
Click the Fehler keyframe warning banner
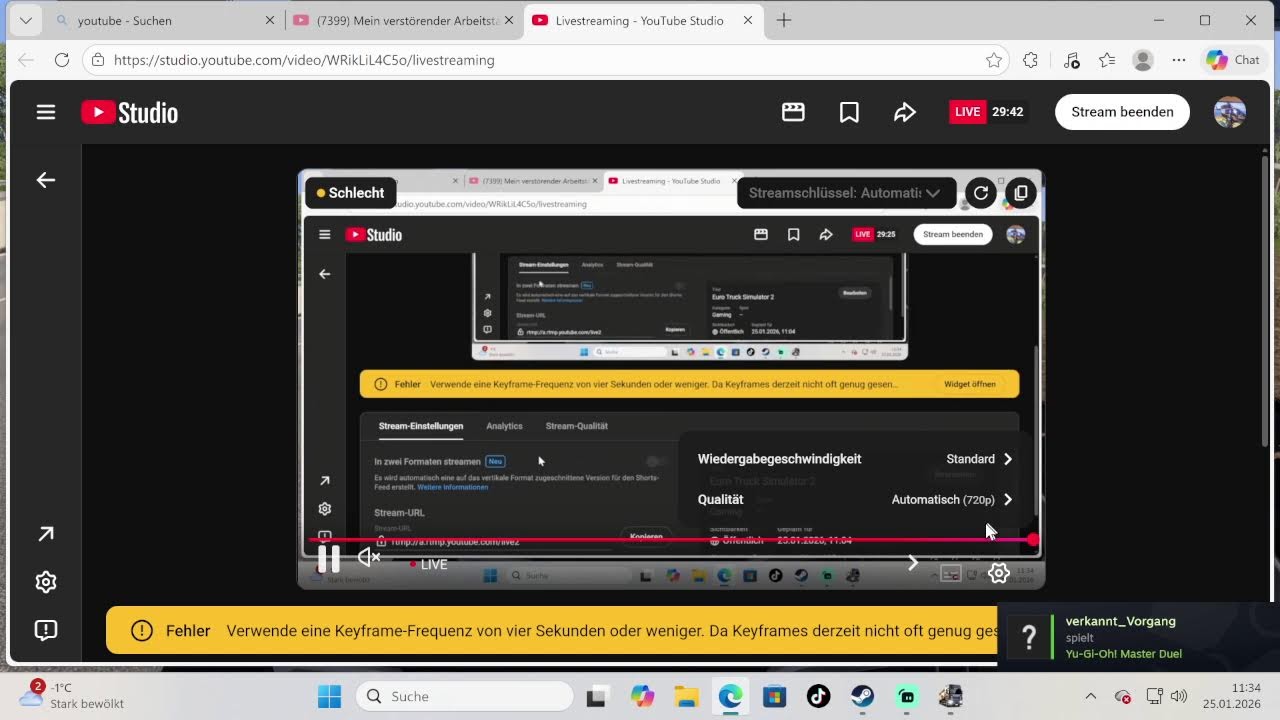[x=552, y=630]
